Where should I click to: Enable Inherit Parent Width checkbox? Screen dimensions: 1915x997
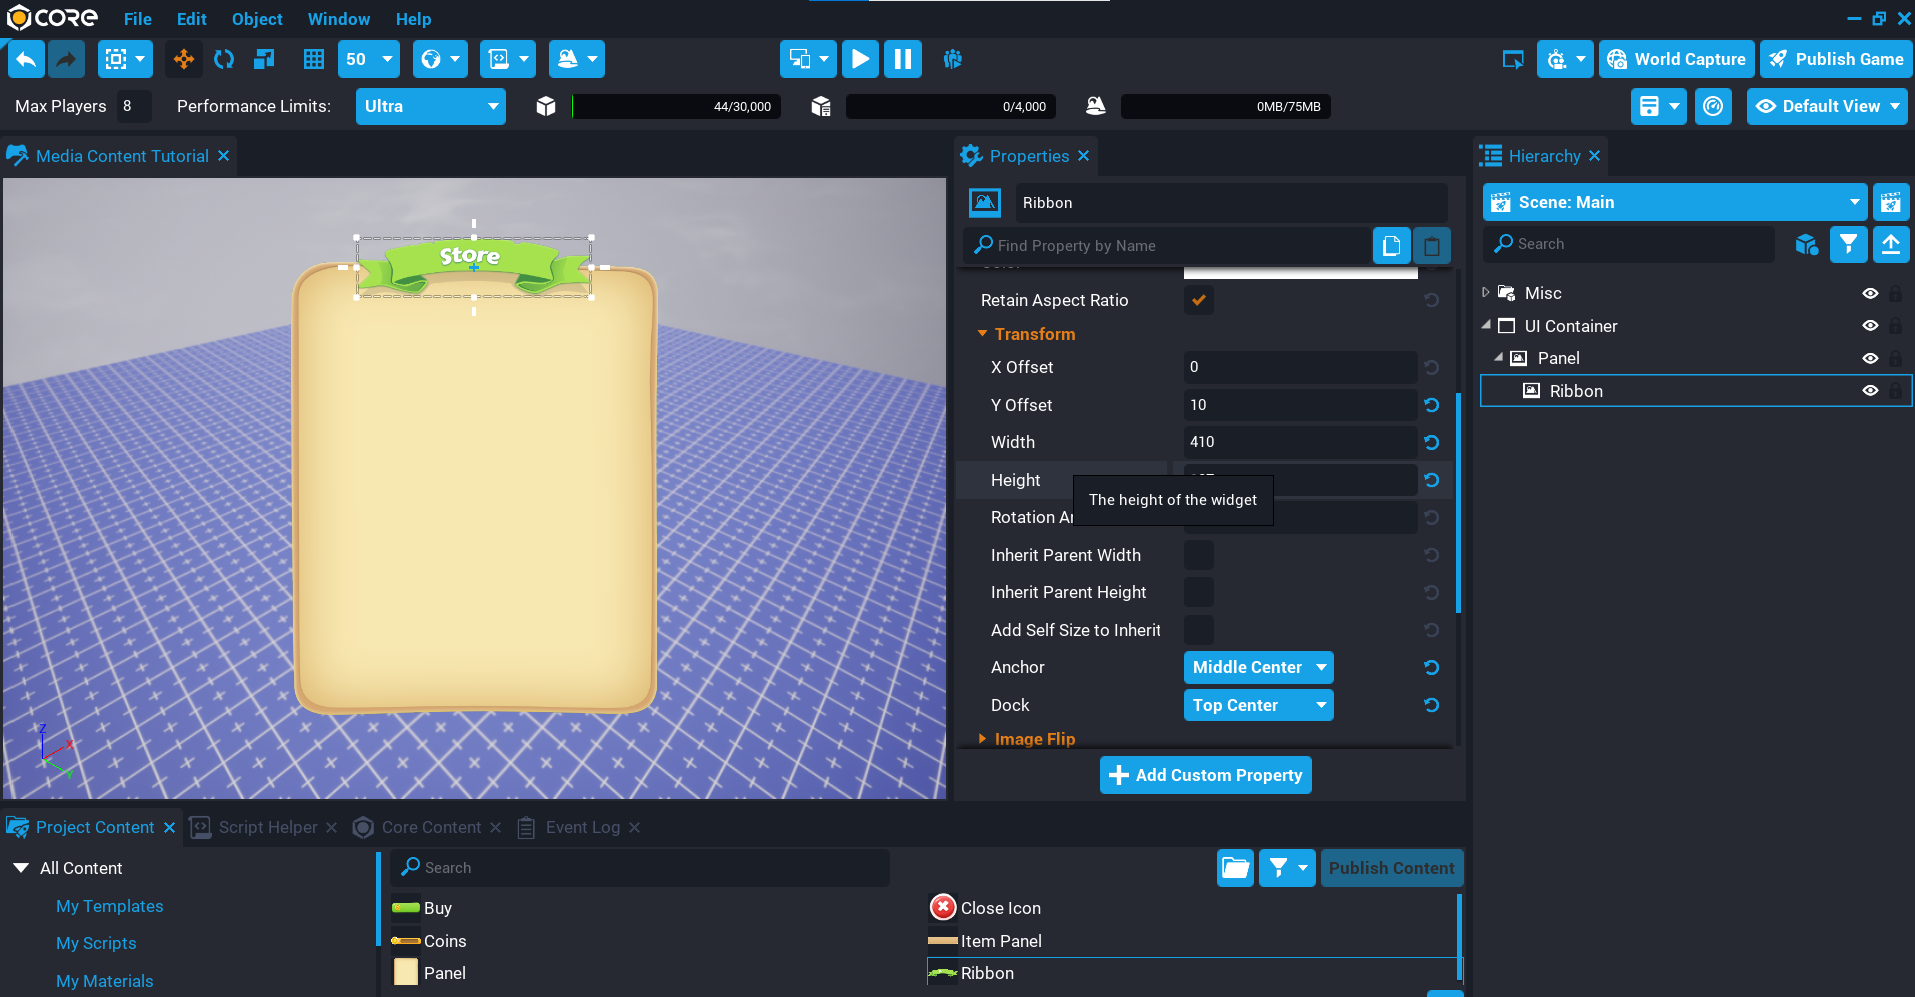[1198, 555]
